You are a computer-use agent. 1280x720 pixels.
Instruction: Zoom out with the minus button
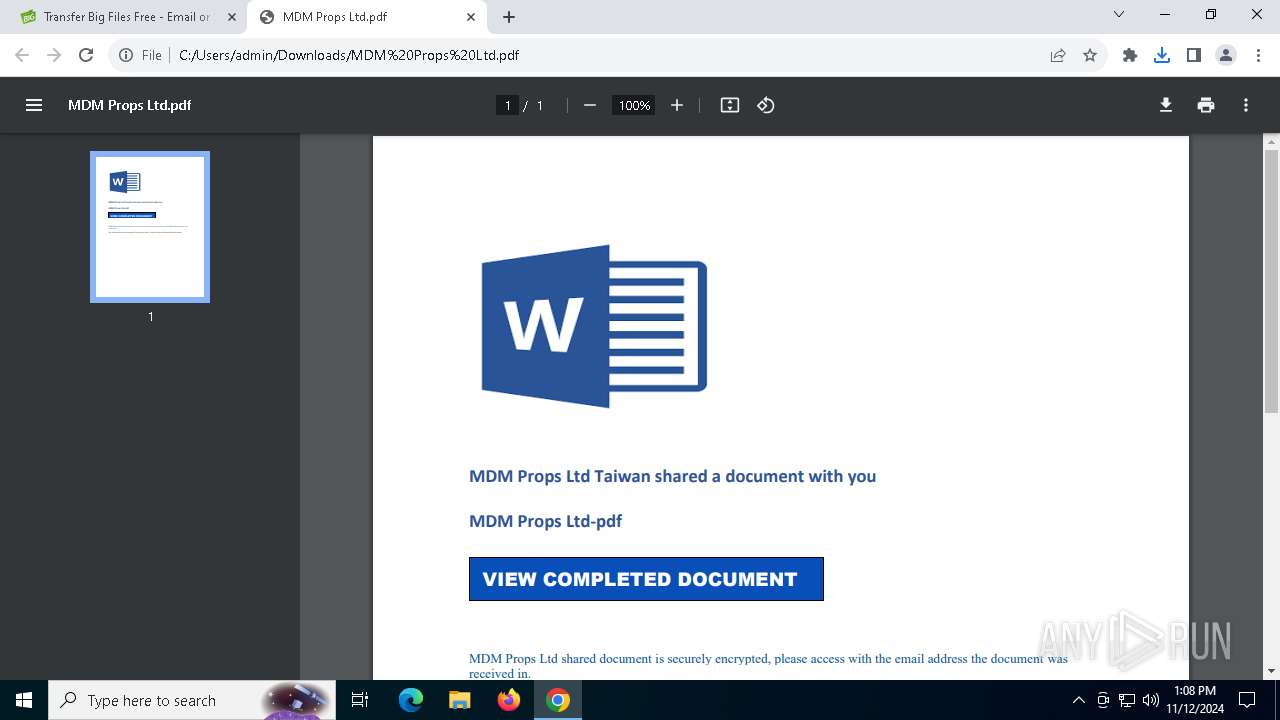pyautogui.click(x=590, y=105)
